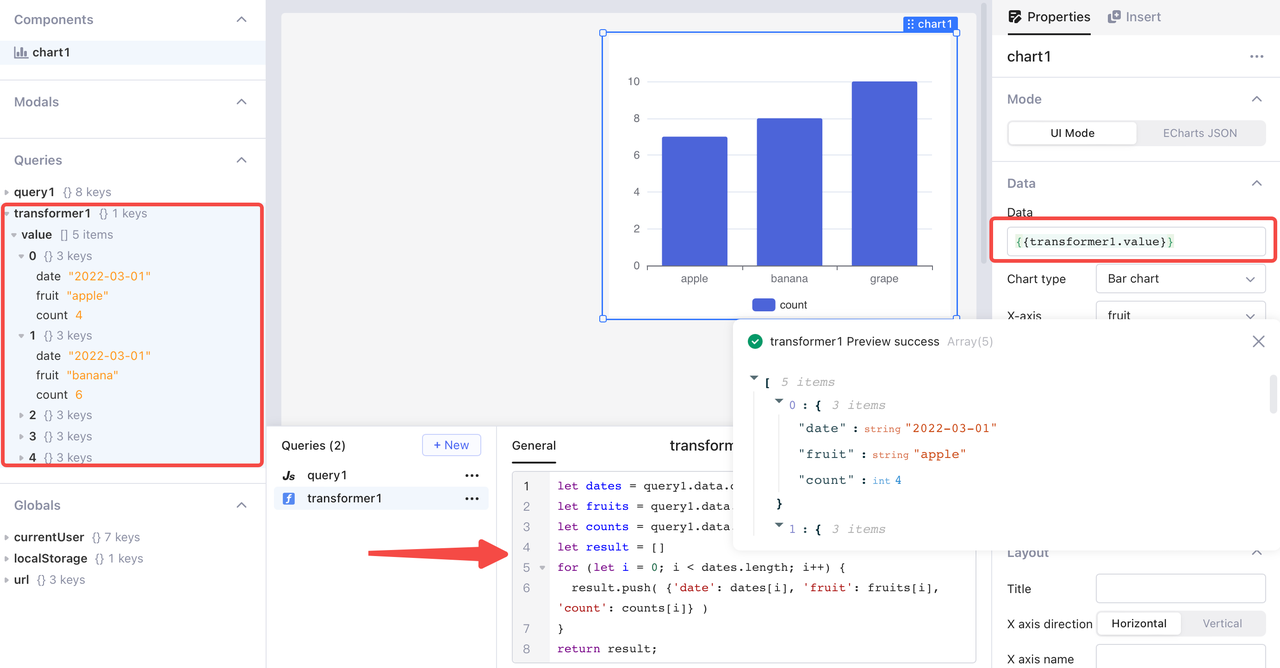Select transformer1 in the queries list
The width and height of the screenshot is (1280, 668).
[x=381, y=498]
